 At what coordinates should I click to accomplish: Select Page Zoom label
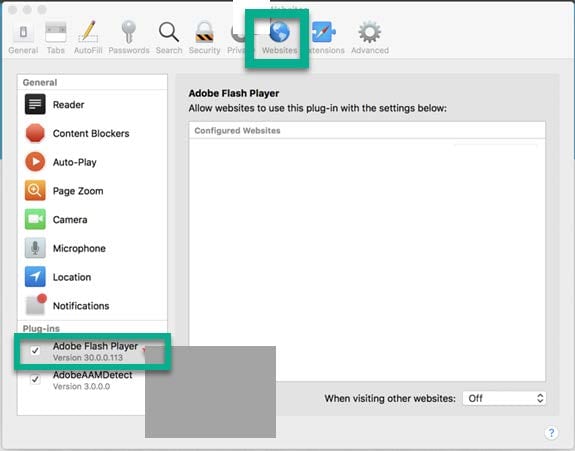coord(78,191)
